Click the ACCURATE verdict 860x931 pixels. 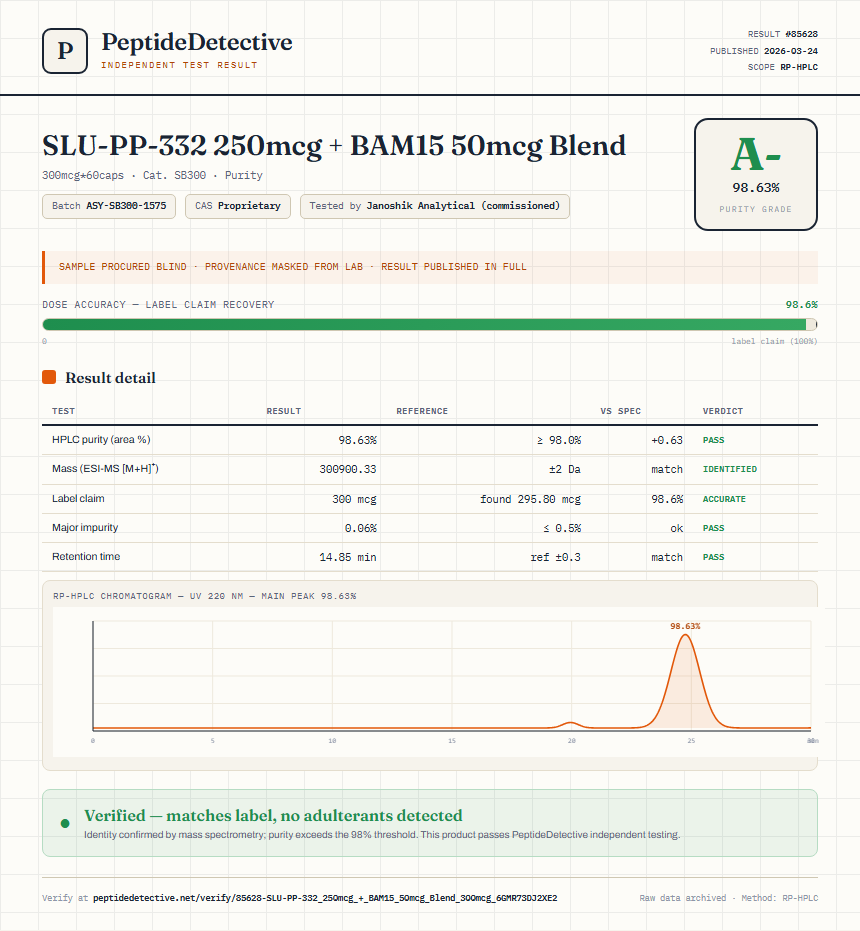[x=724, y=499]
